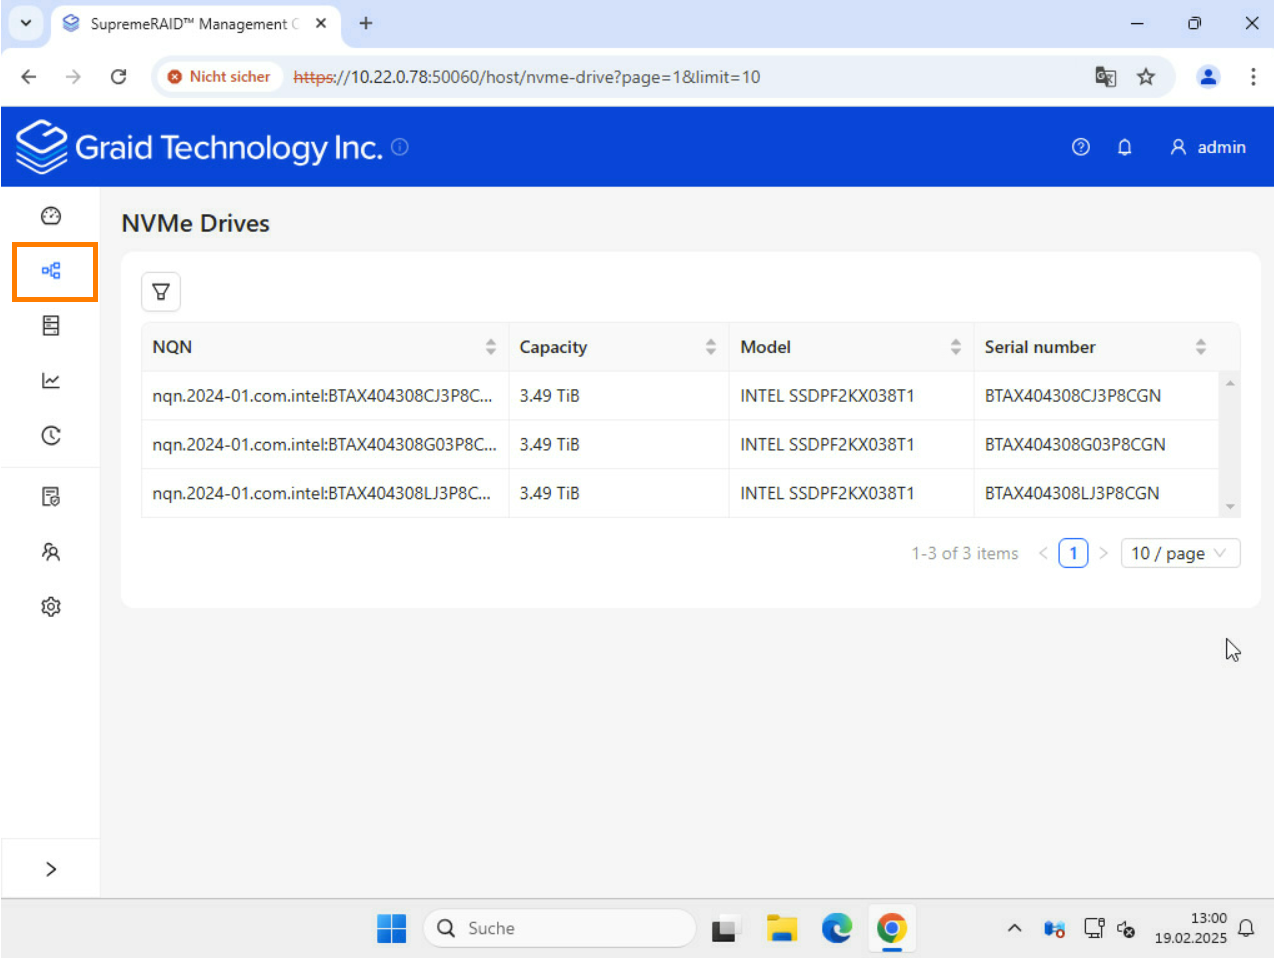This screenshot has width=1274, height=959.
Task: Click the table scrollbar down arrow
Action: coord(1230,507)
